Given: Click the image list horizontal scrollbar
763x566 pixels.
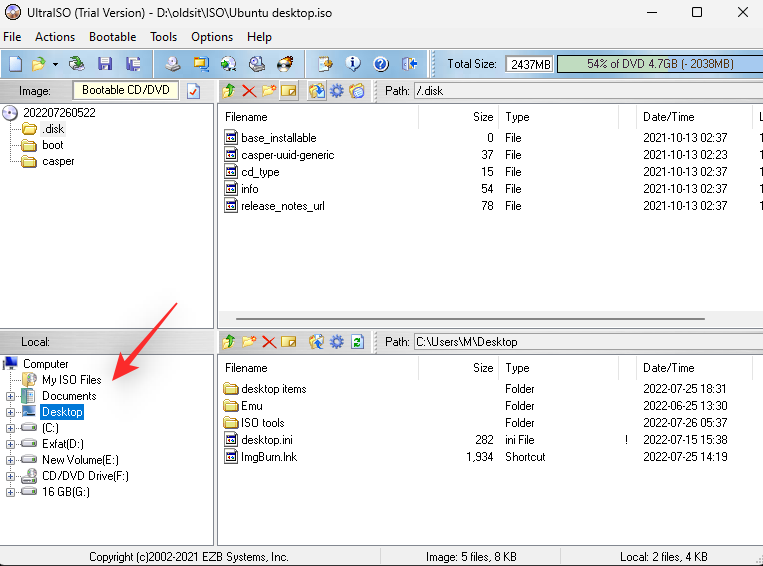Looking at the screenshot, I should click(x=470, y=319).
